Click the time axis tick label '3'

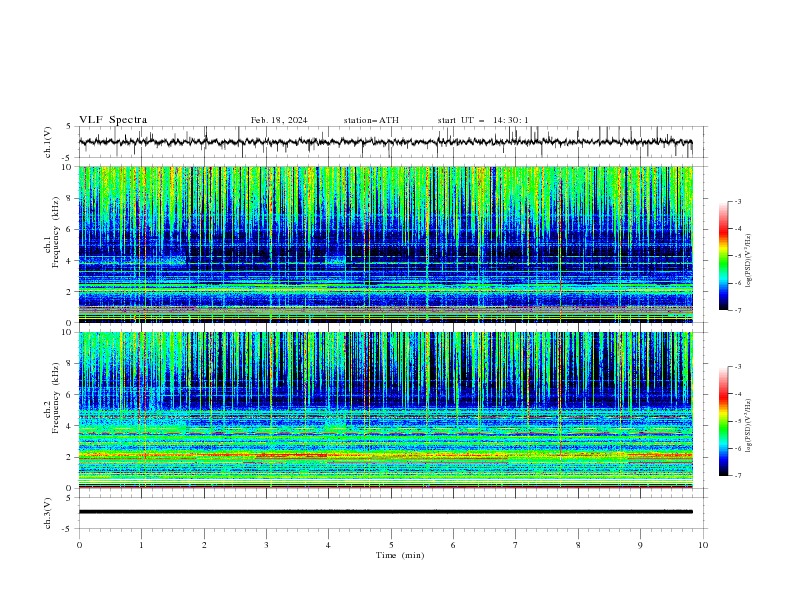(x=266, y=545)
